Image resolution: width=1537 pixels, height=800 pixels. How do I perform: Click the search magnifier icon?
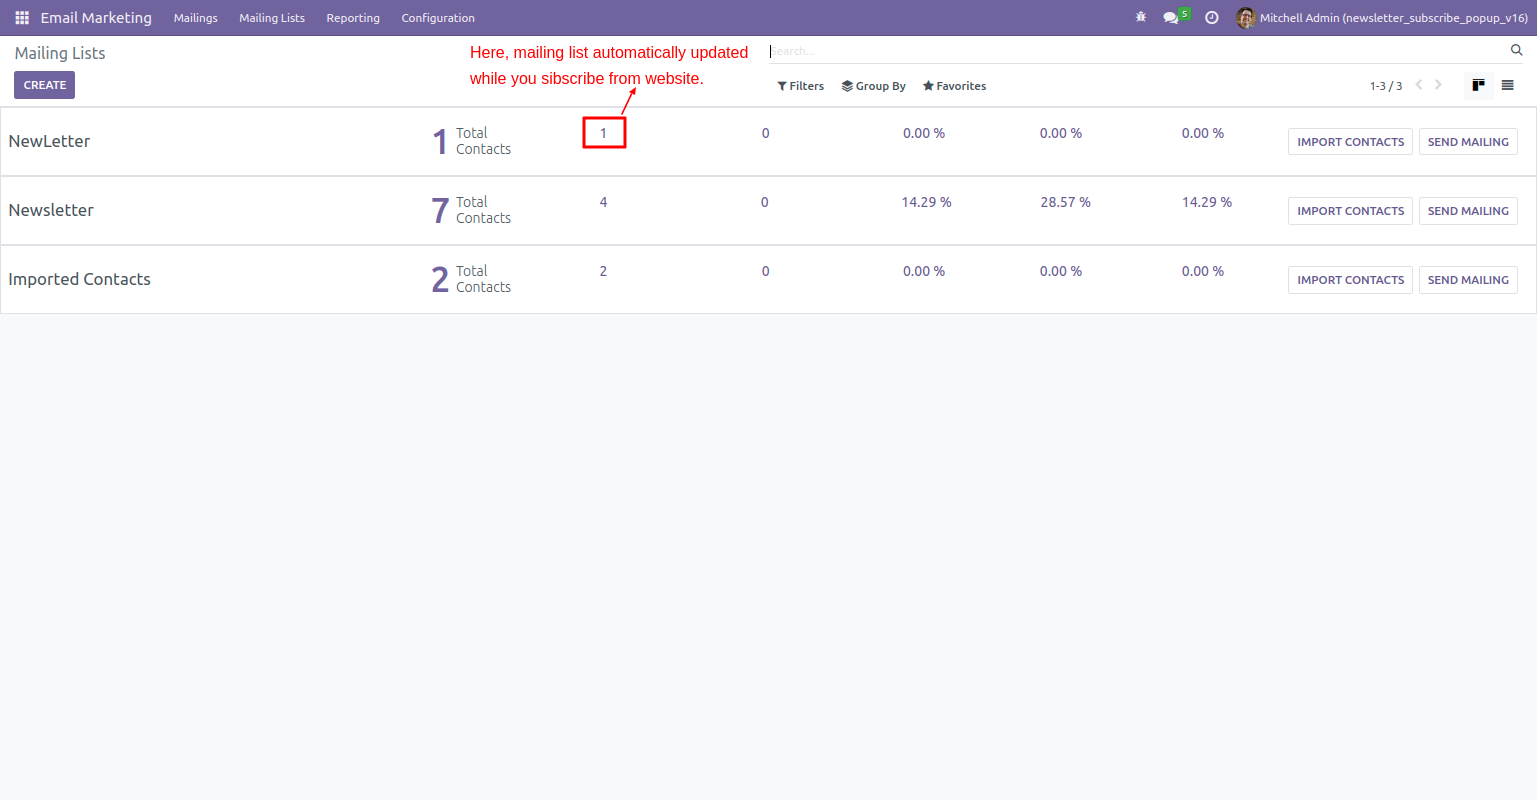(x=1516, y=50)
